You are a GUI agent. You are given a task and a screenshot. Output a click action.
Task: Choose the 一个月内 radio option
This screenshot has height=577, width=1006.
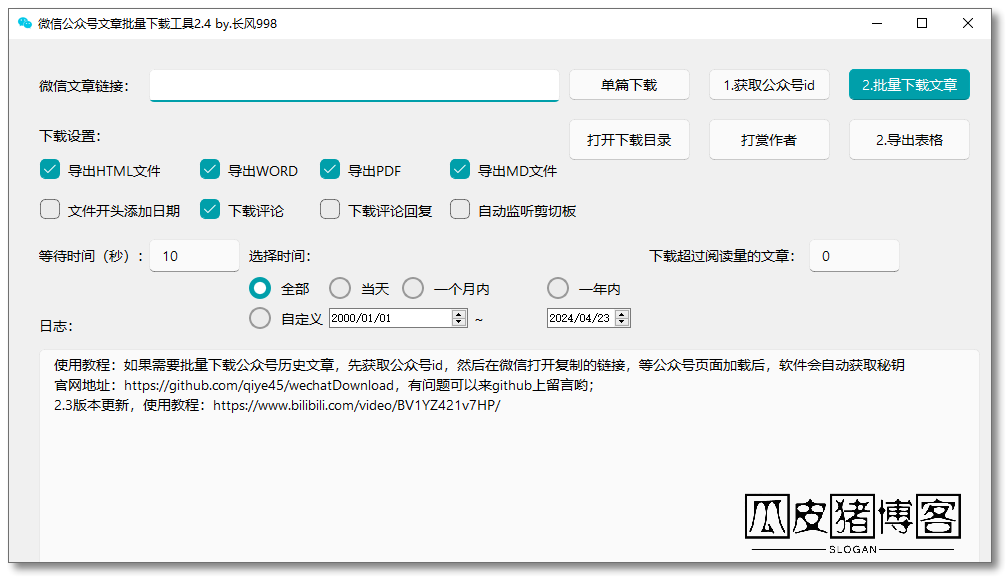(x=413, y=288)
